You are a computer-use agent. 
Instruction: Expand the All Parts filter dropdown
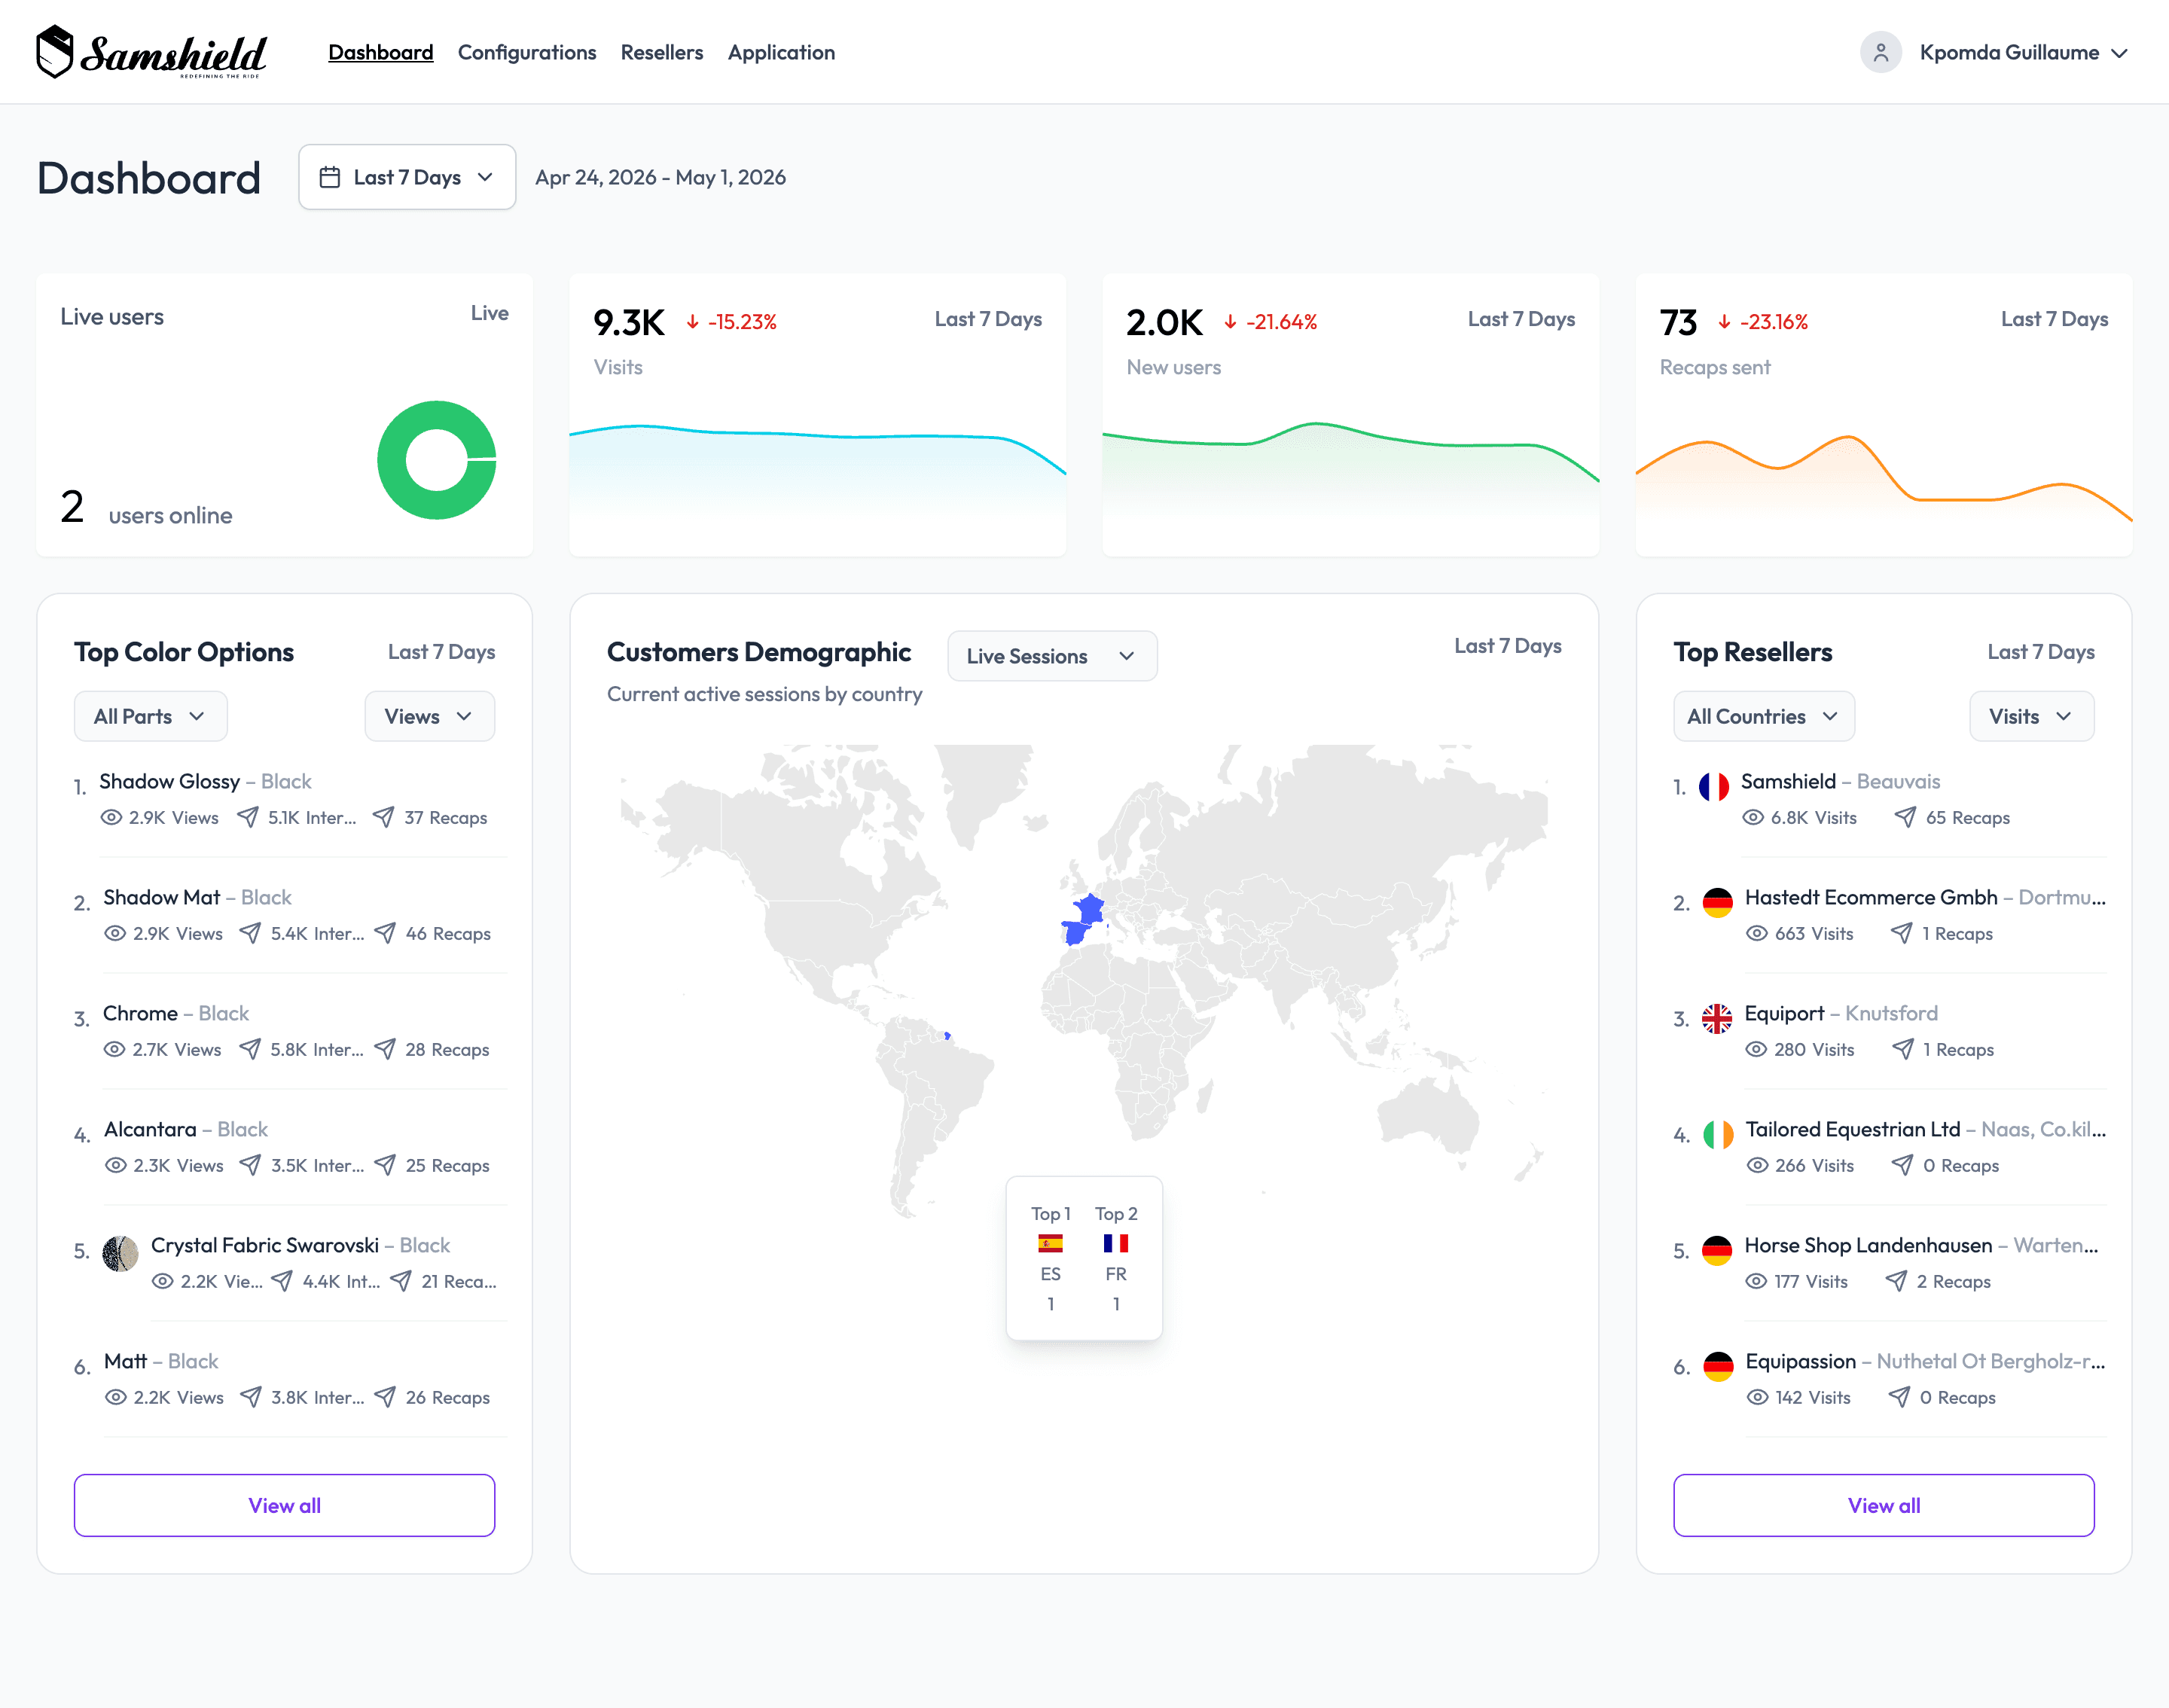[151, 717]
